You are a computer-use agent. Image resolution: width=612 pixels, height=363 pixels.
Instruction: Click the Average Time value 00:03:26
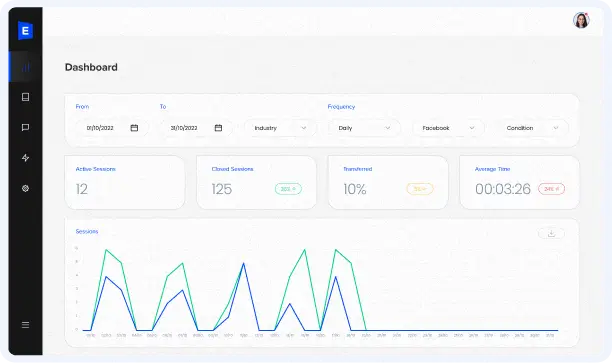coord(503,189)
